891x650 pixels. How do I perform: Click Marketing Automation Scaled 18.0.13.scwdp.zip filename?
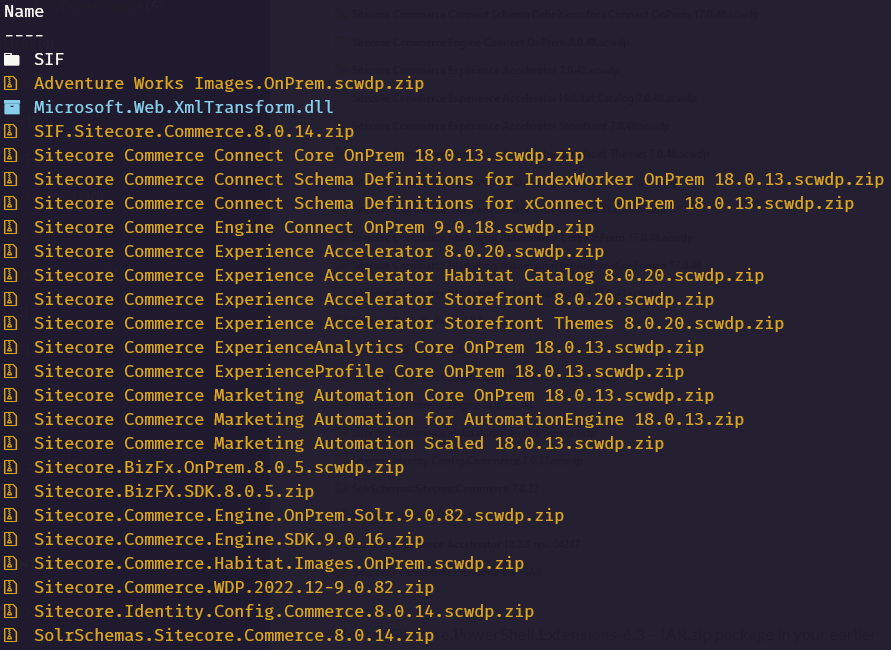349,443
